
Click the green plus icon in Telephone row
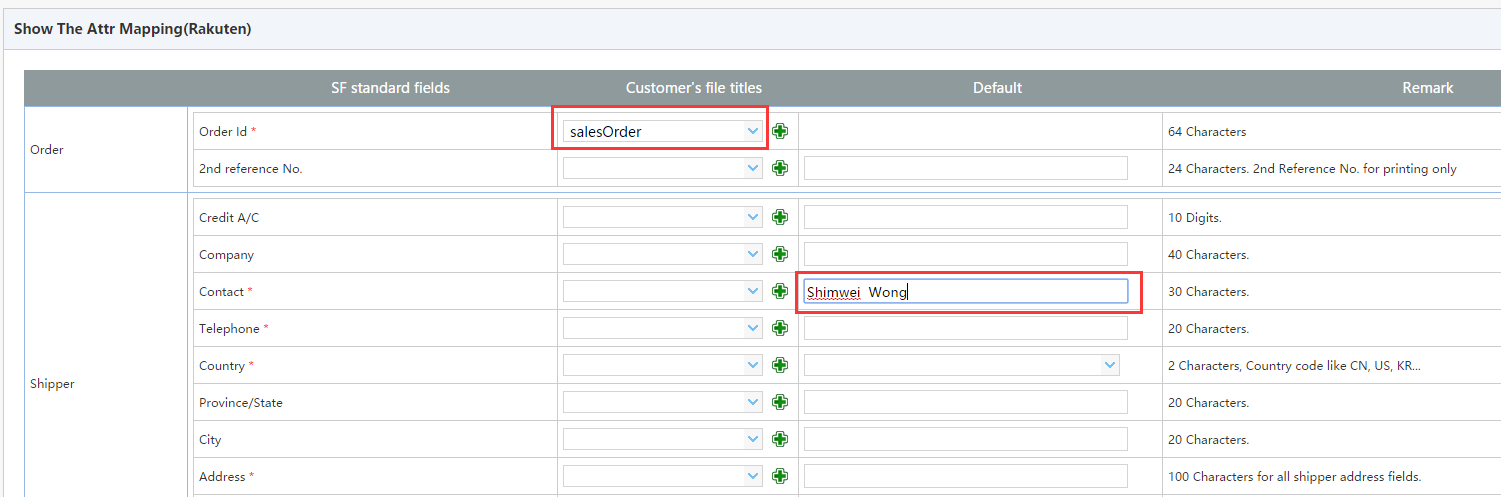(780, 328)
